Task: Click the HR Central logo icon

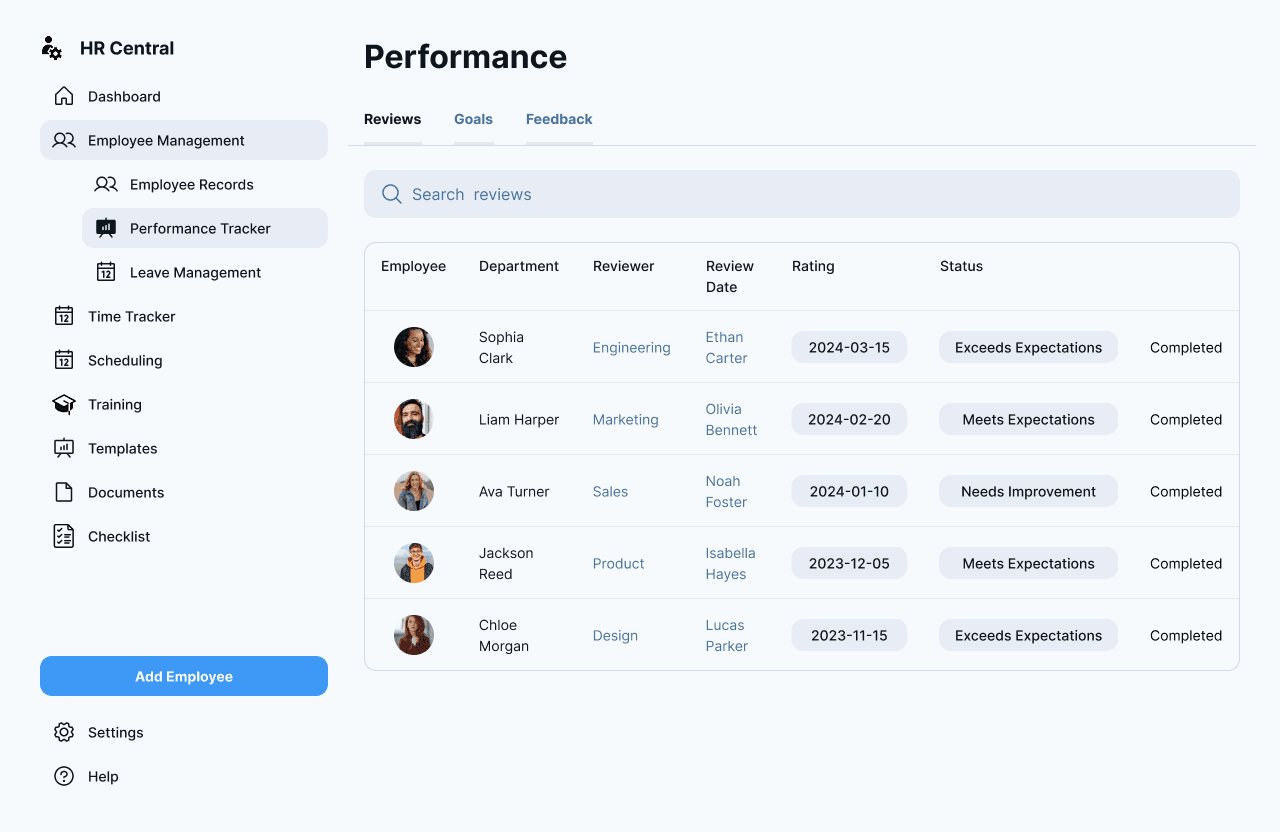Action: [x=51, y=47]
